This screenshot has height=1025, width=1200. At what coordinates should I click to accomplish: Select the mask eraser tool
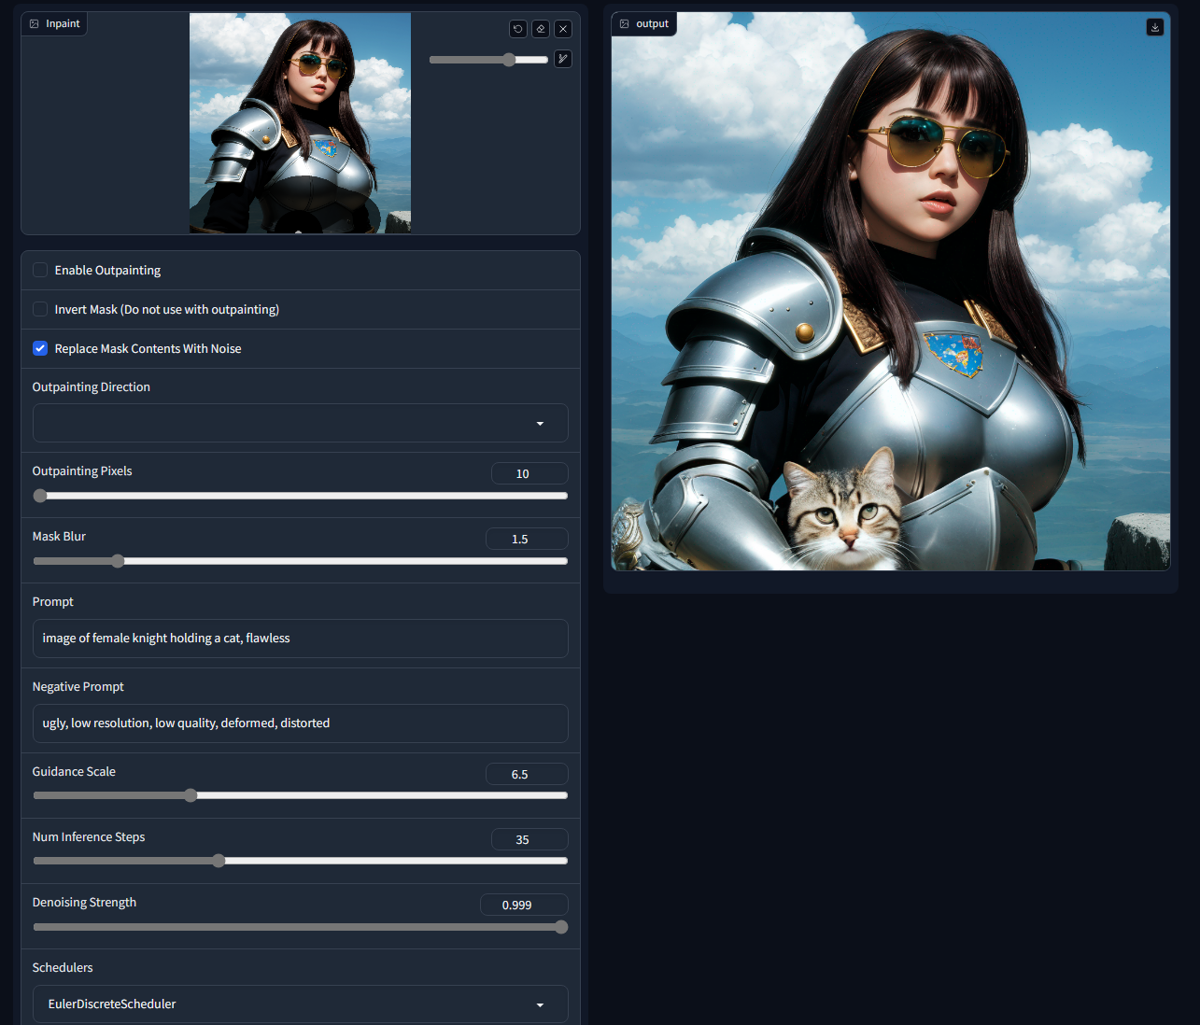pos(540,29)
